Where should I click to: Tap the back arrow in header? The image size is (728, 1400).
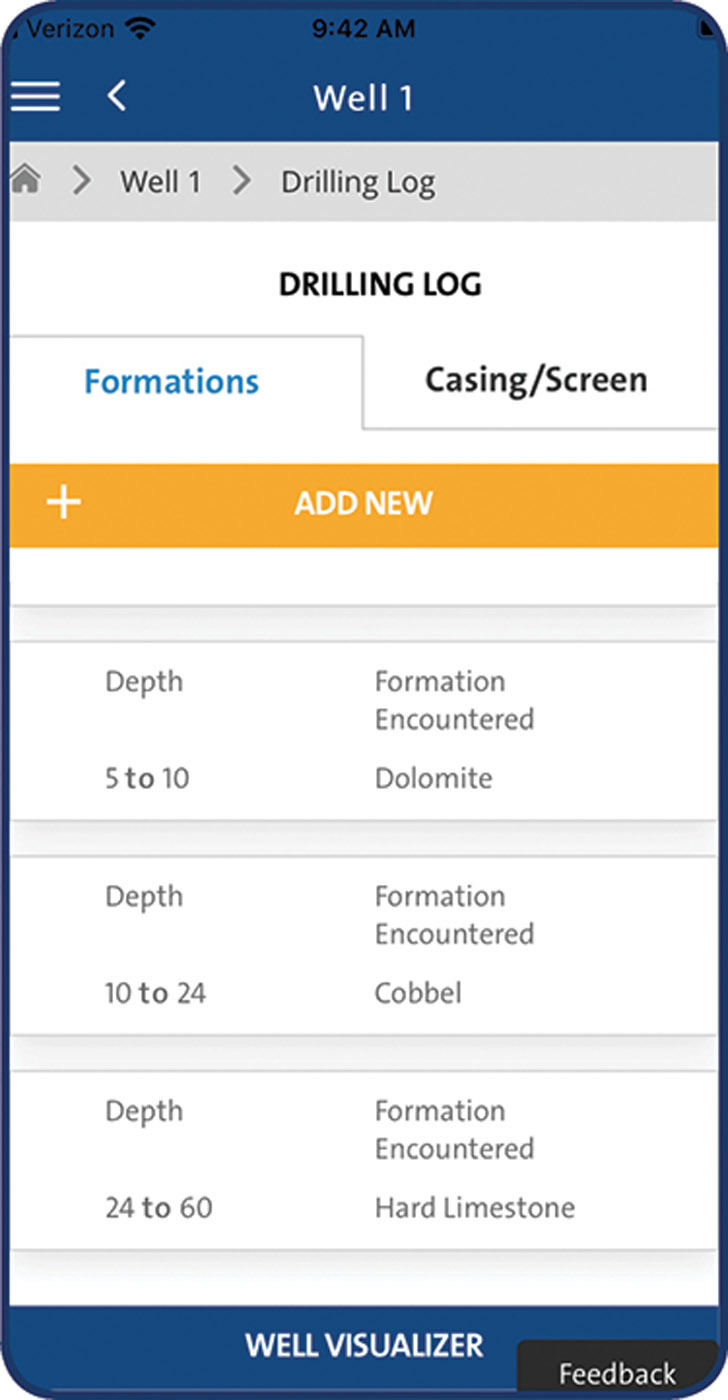117,97
